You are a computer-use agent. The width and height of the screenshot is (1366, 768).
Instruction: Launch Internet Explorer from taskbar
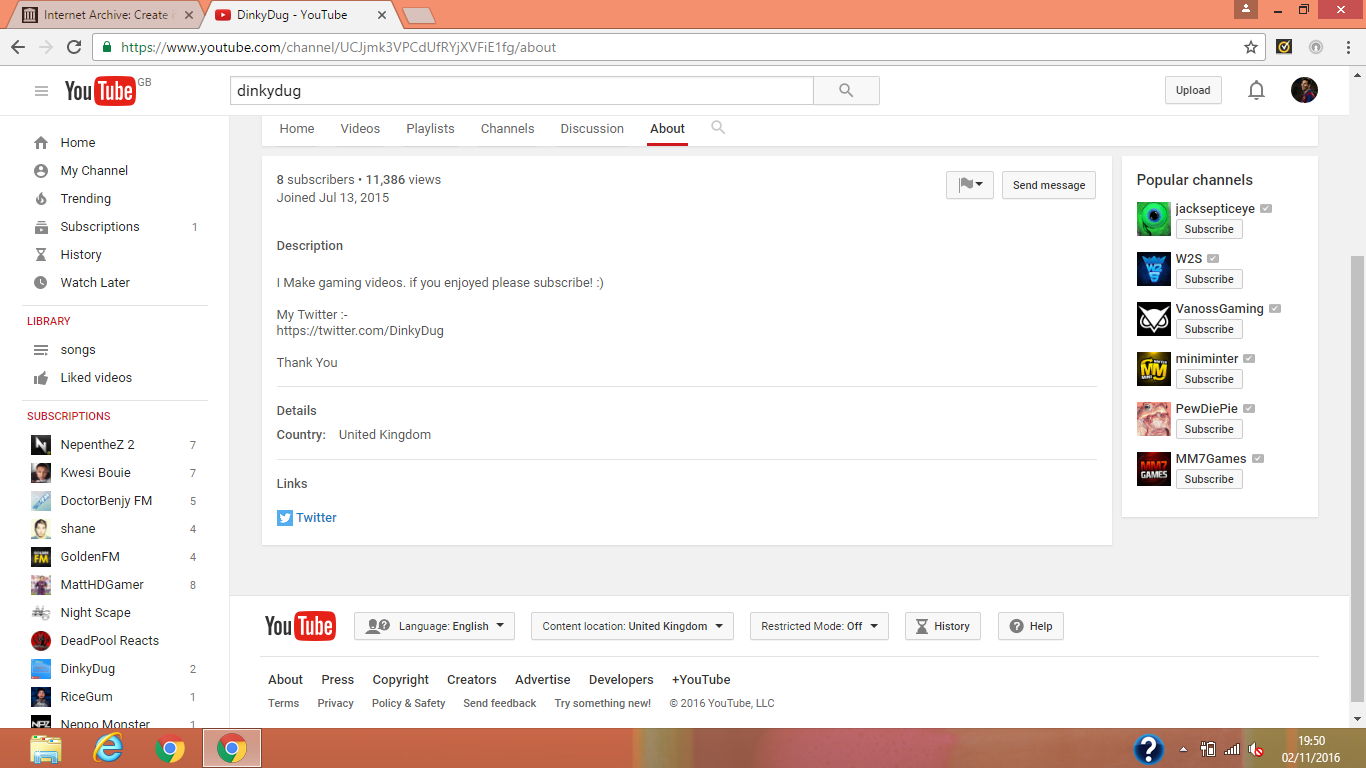[108, 748]
